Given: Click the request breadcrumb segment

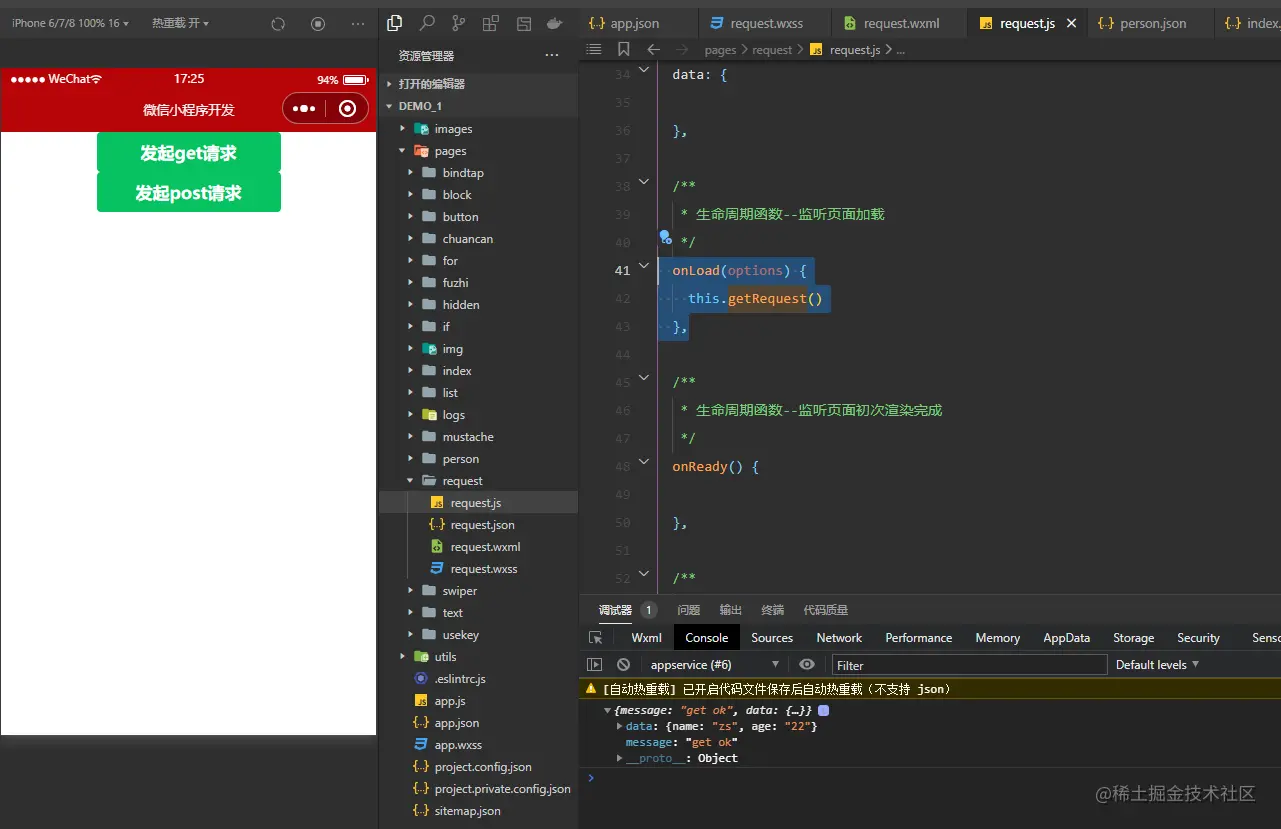Looking at the screenshot, I should coord(772,49).
